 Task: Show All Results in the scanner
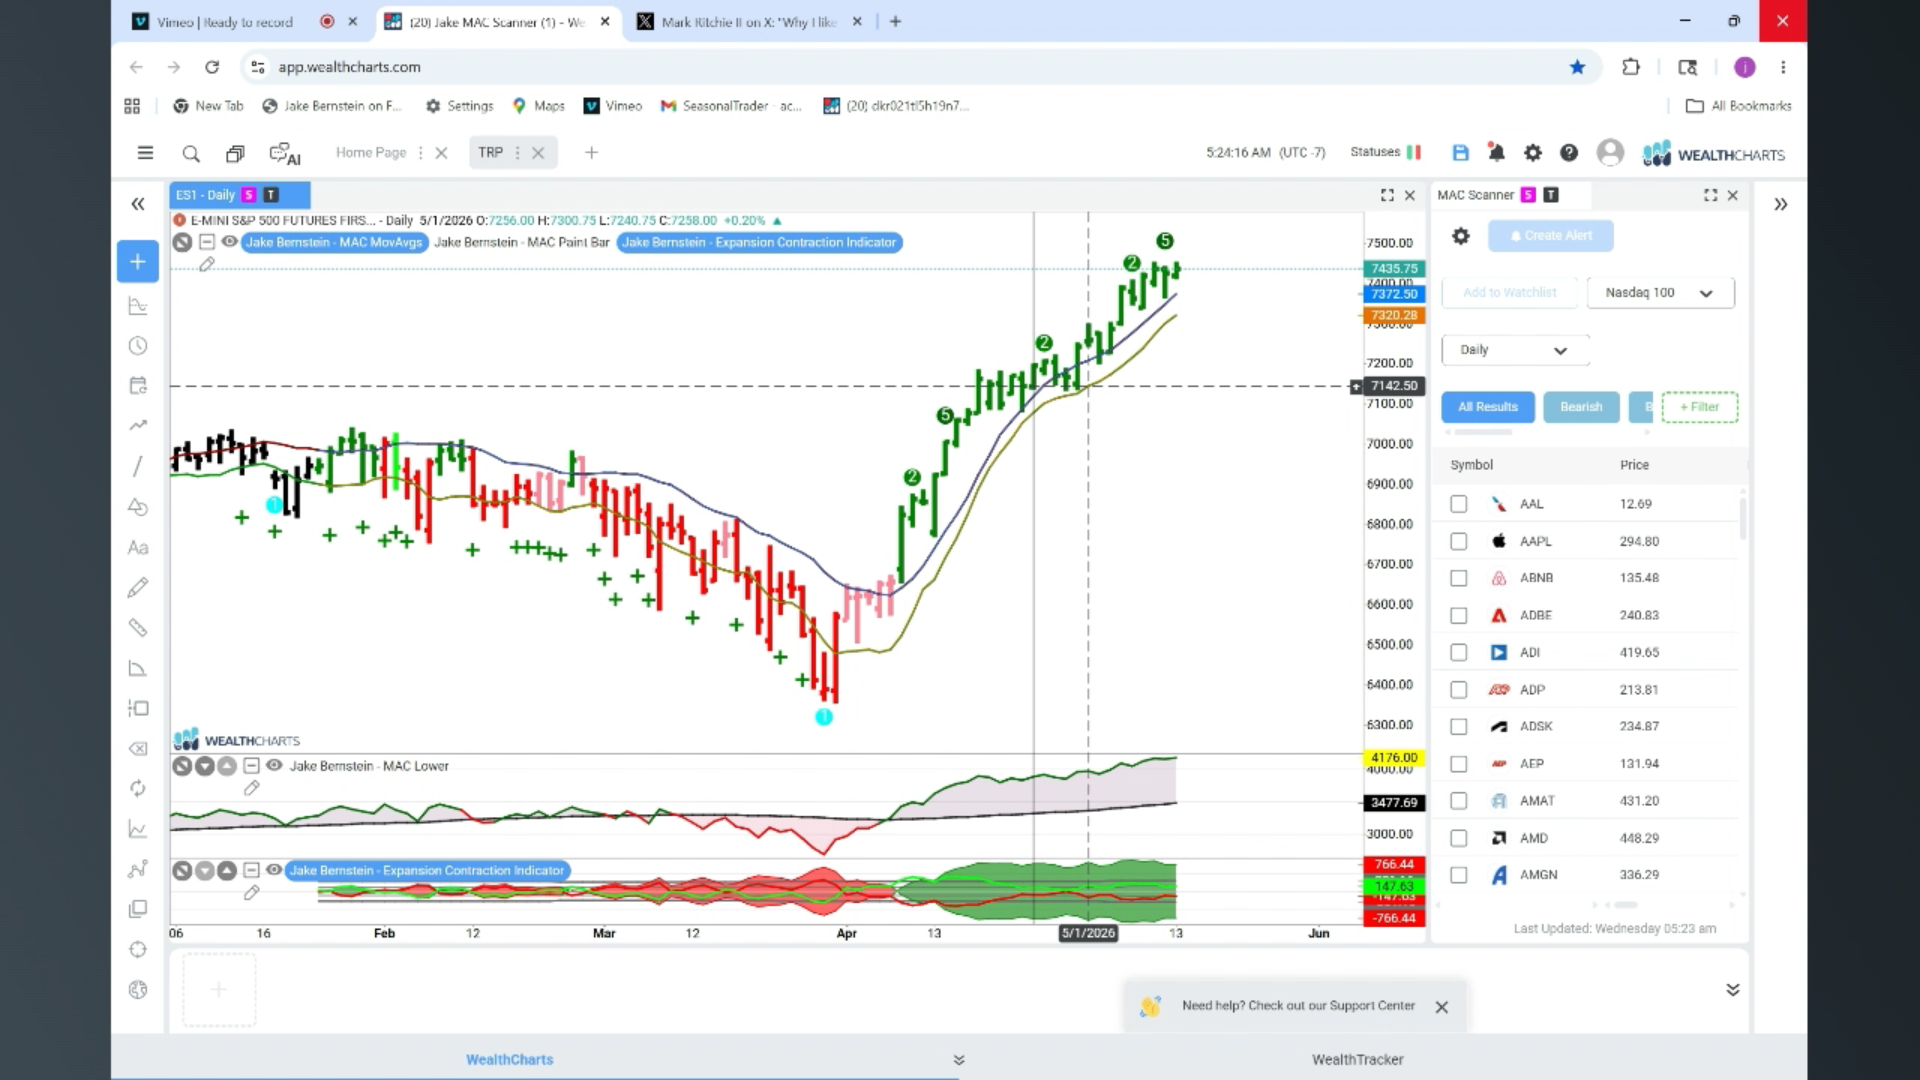[x=1488, y=407]
